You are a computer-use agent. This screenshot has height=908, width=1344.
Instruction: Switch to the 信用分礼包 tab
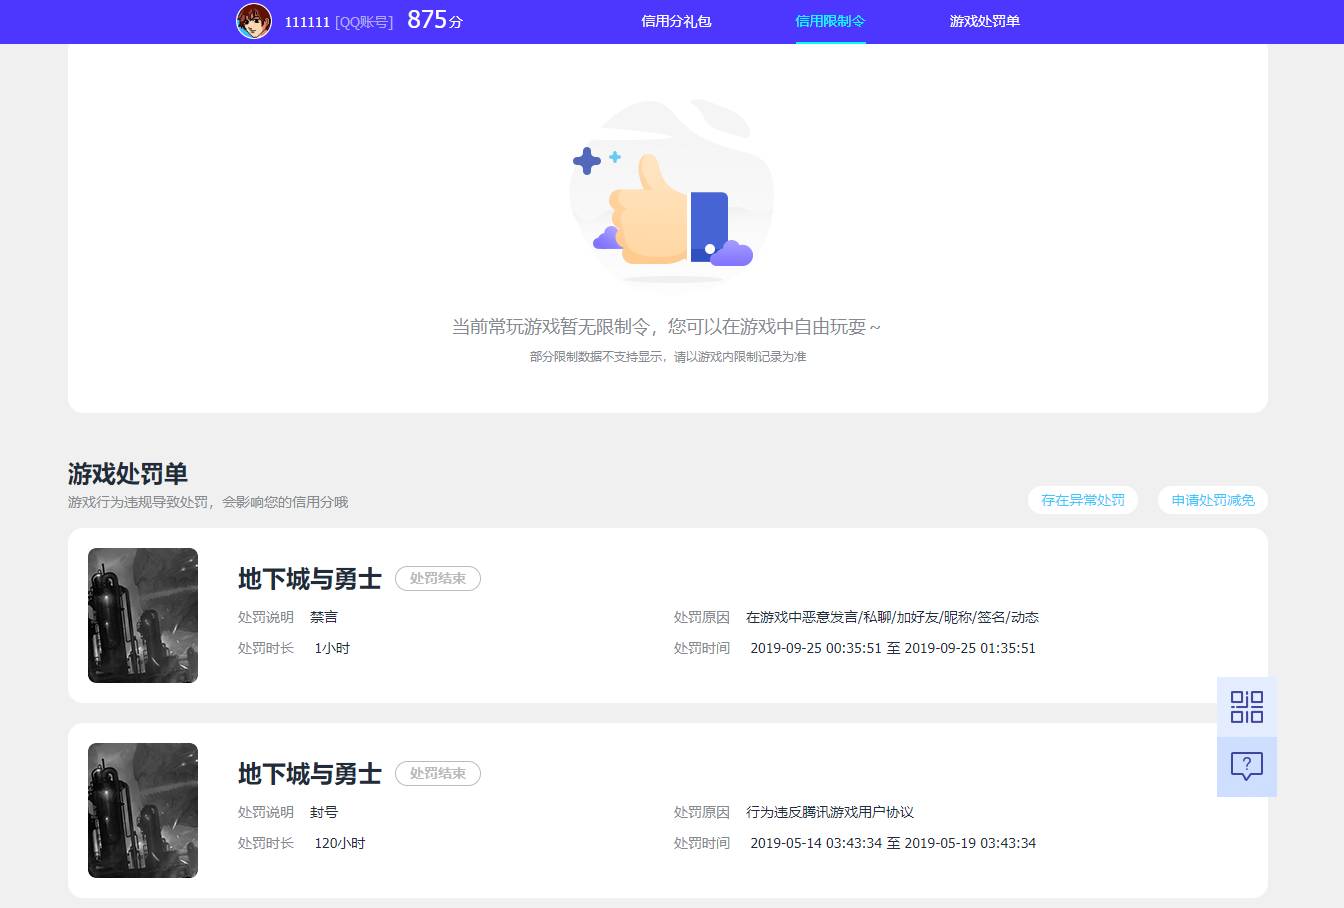pos(676,21)
